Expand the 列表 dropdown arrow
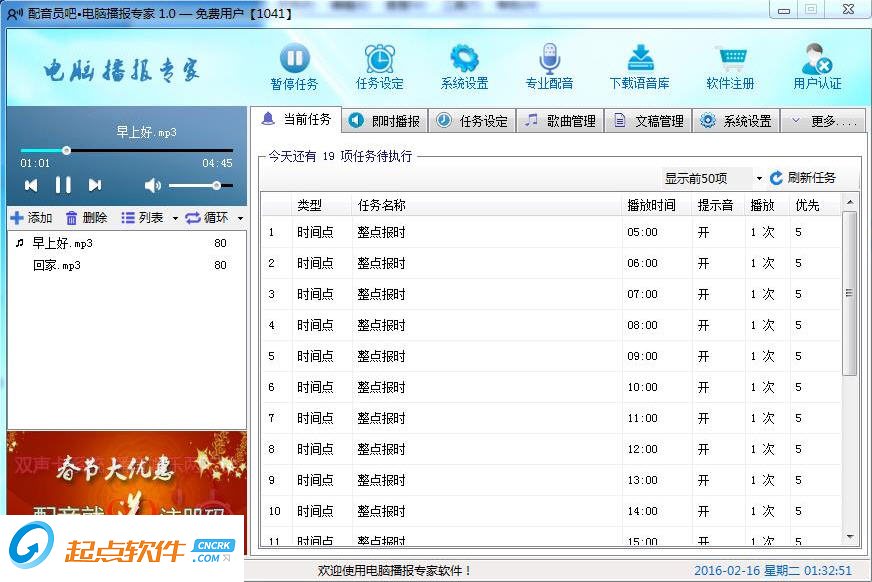Screen dimensions: 872x582 pos(175,218)
